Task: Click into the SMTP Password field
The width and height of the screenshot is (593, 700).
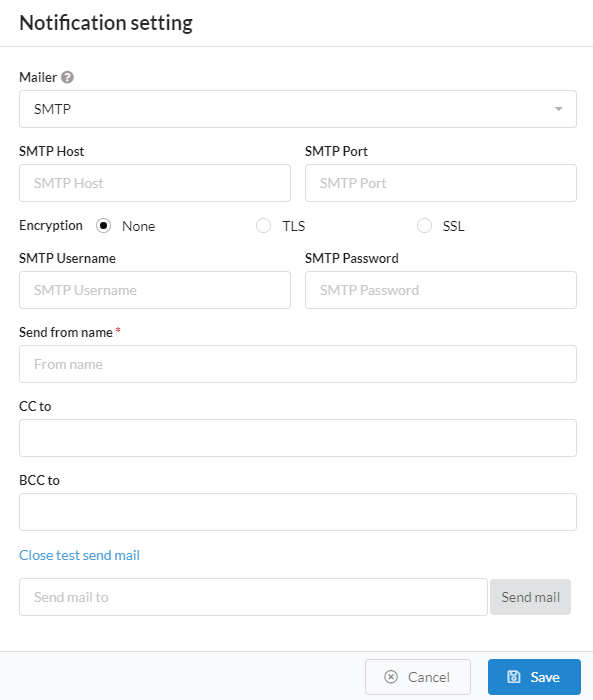Action: click(x=441, y=290)
